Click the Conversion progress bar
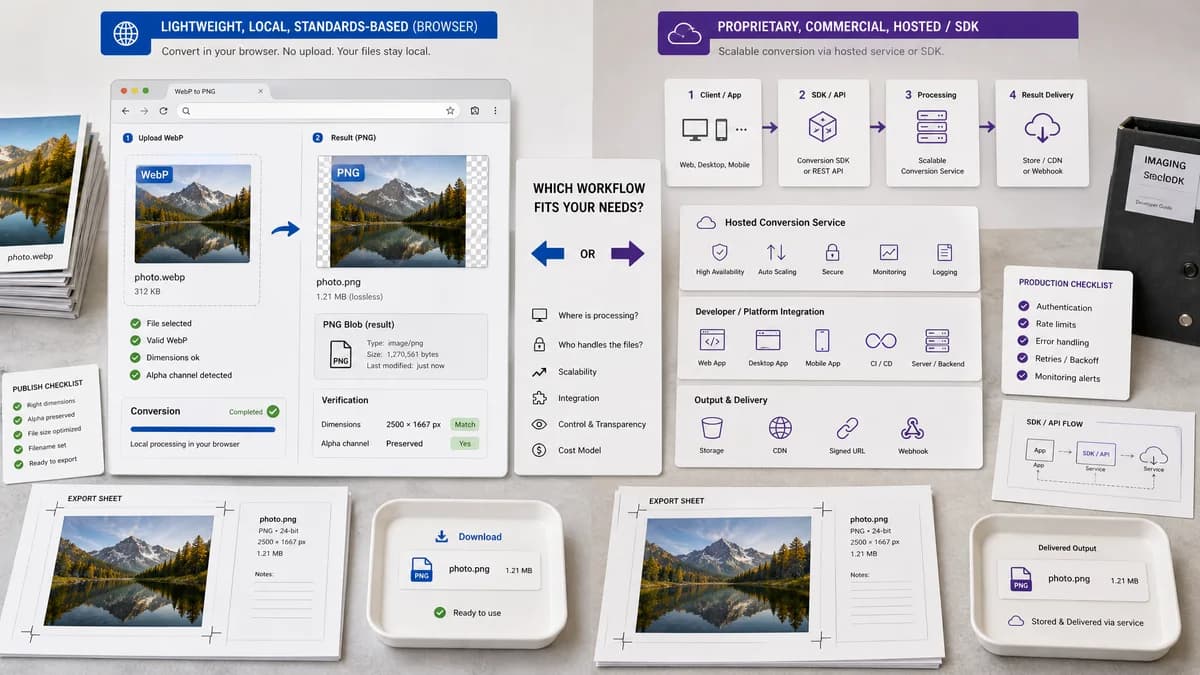This screenshot has width=1200, height=675. [x=203, y=429]
